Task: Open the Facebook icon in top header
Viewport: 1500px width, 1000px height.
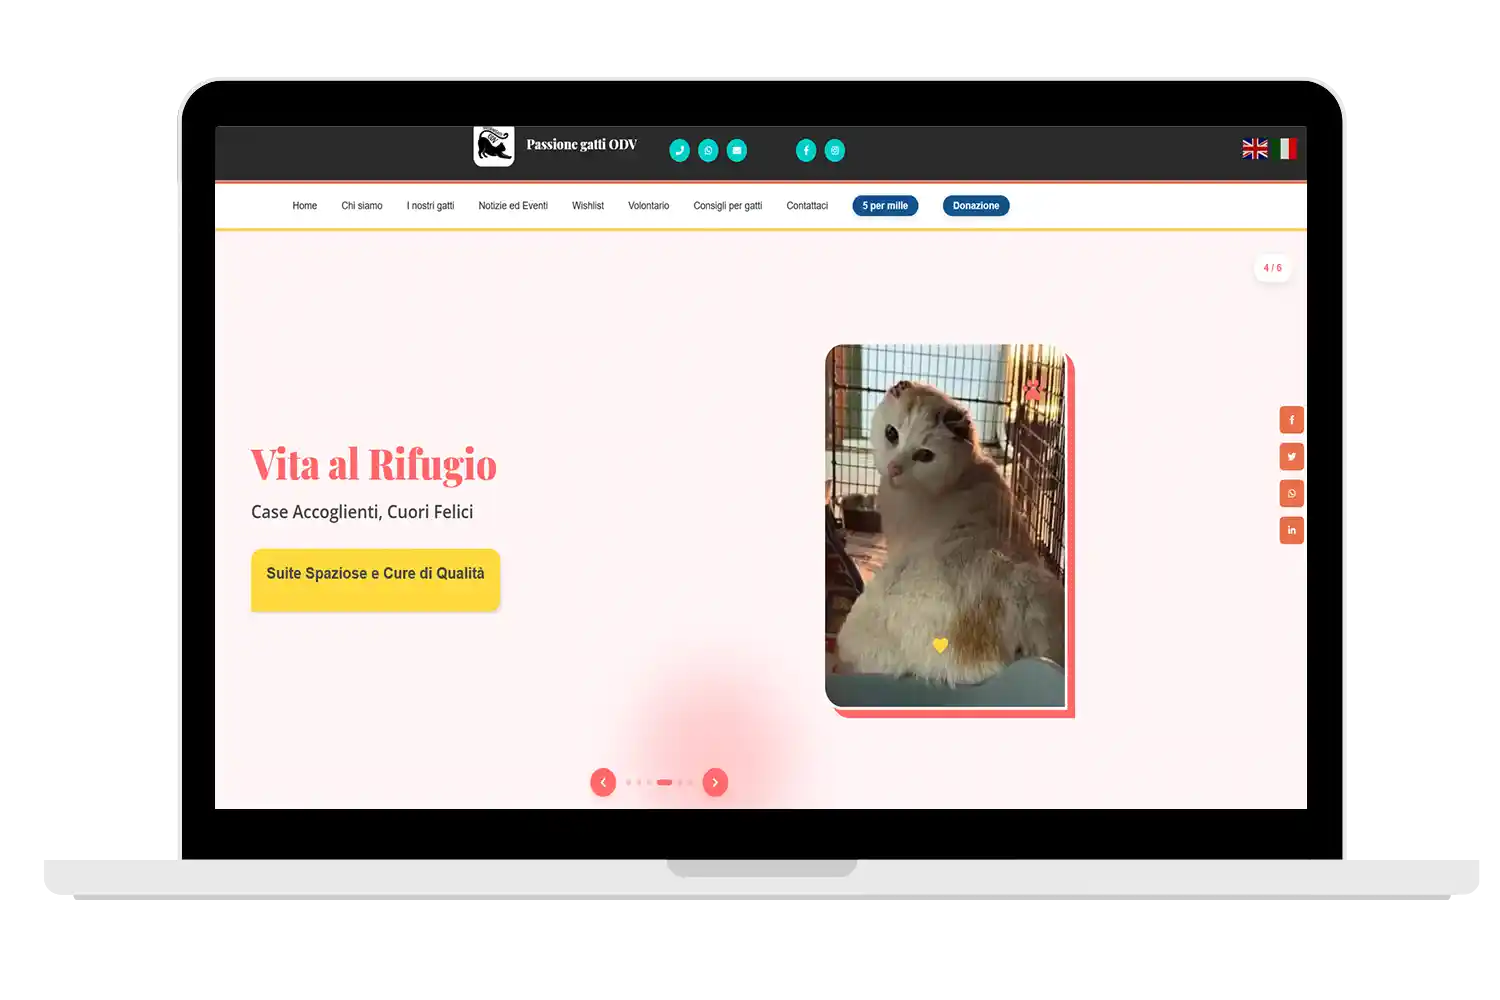Action: pyautogui.click(x=806, y=150)
